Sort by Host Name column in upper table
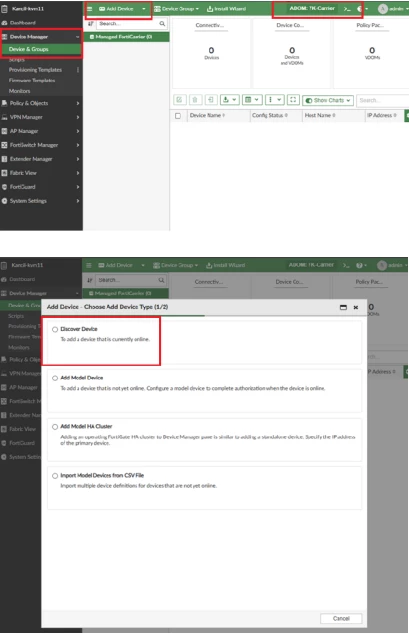 pos(320,116)
